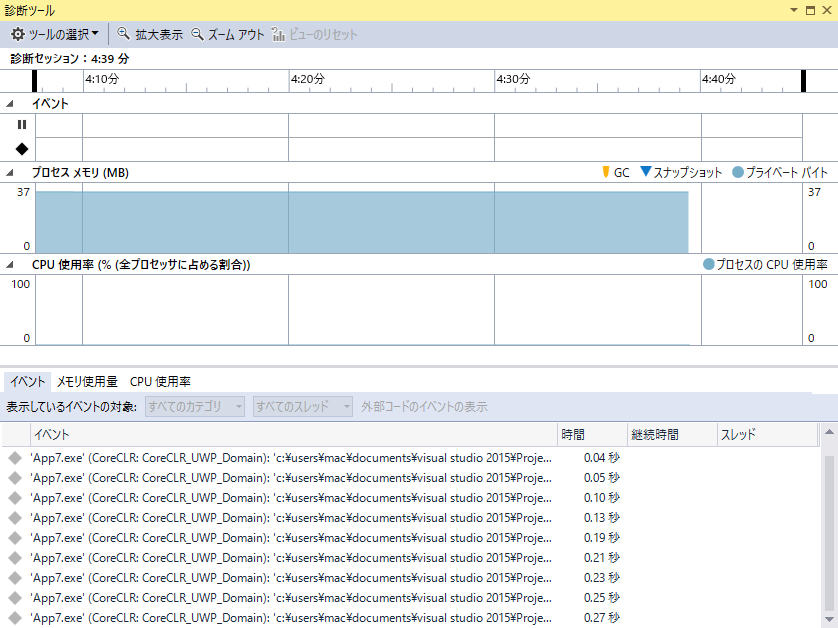Open the 診断ツール window position dropdown arrow
Viewport: 838px width, 628px height.
click(794, 10)
